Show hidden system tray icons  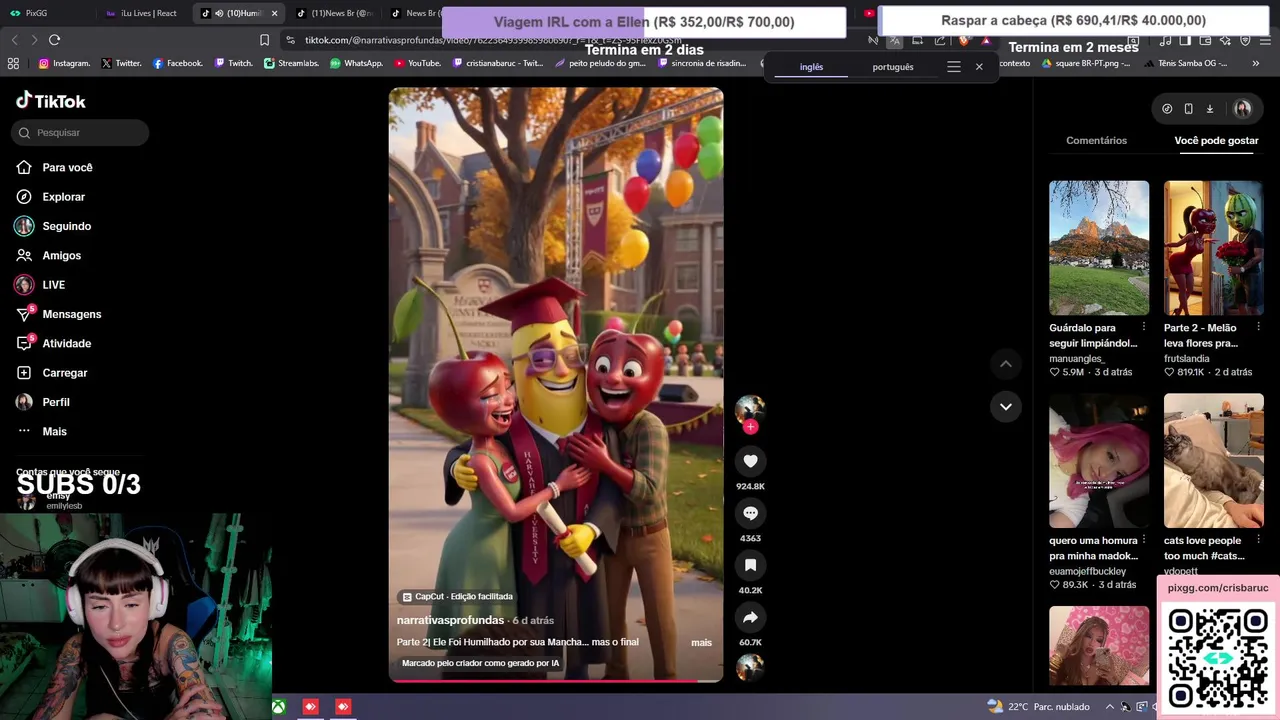click(1109, 707)
